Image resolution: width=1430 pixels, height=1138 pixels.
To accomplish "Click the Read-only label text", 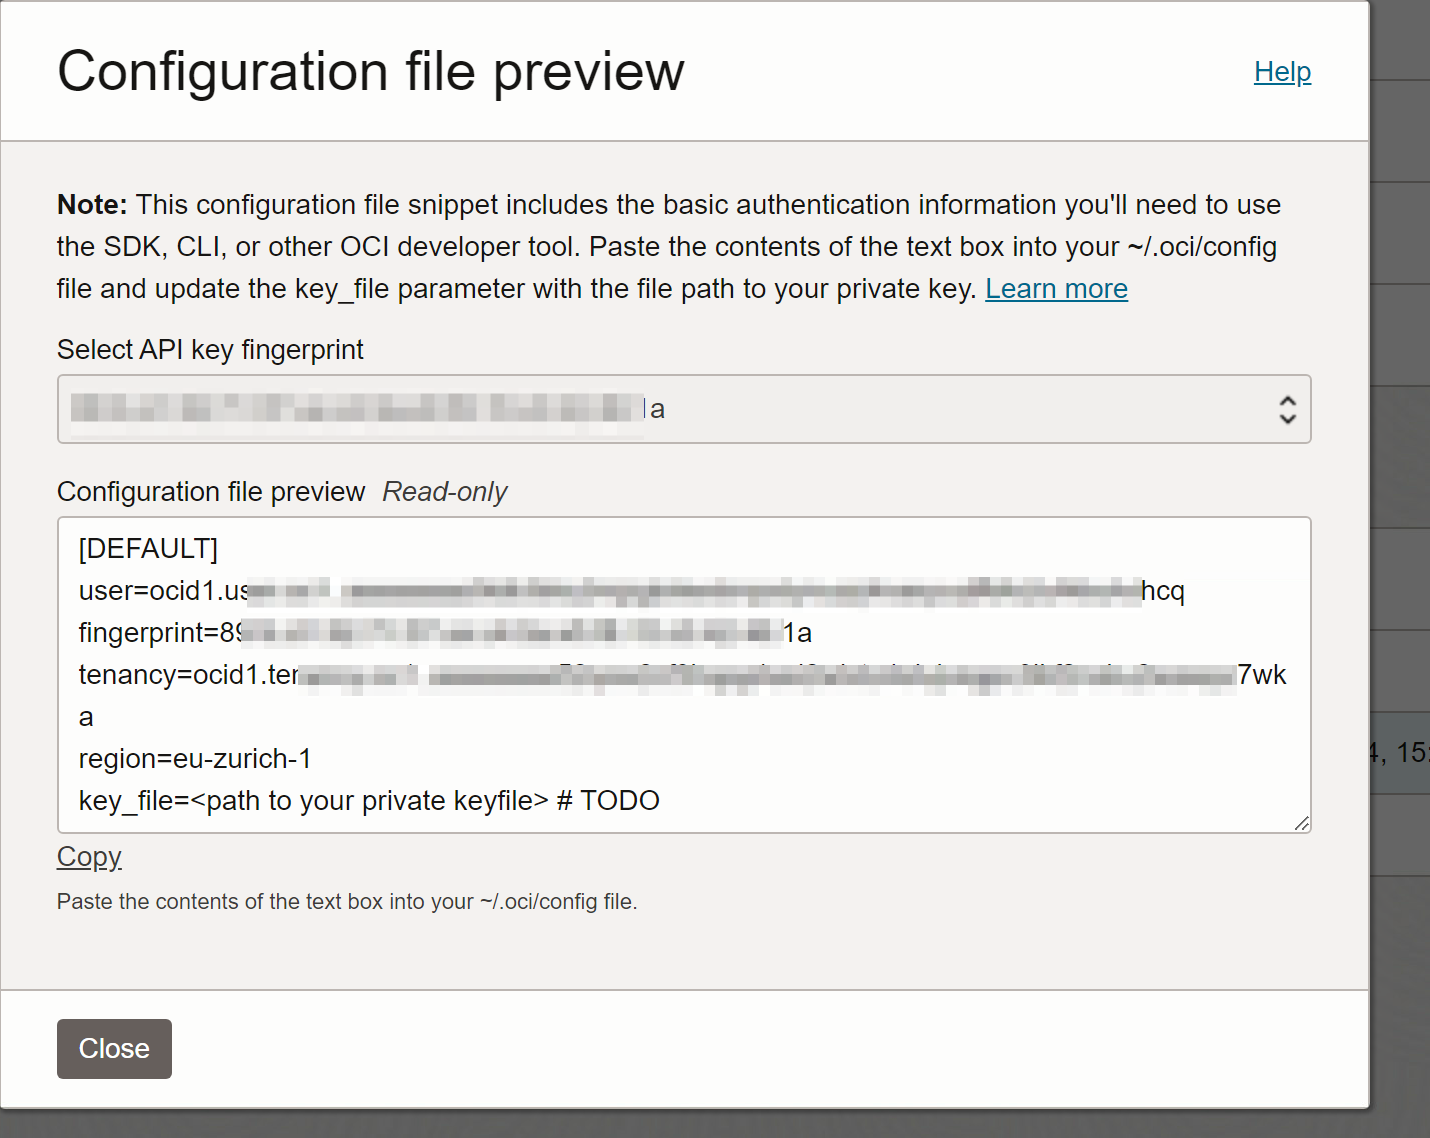I will (444, 492).
